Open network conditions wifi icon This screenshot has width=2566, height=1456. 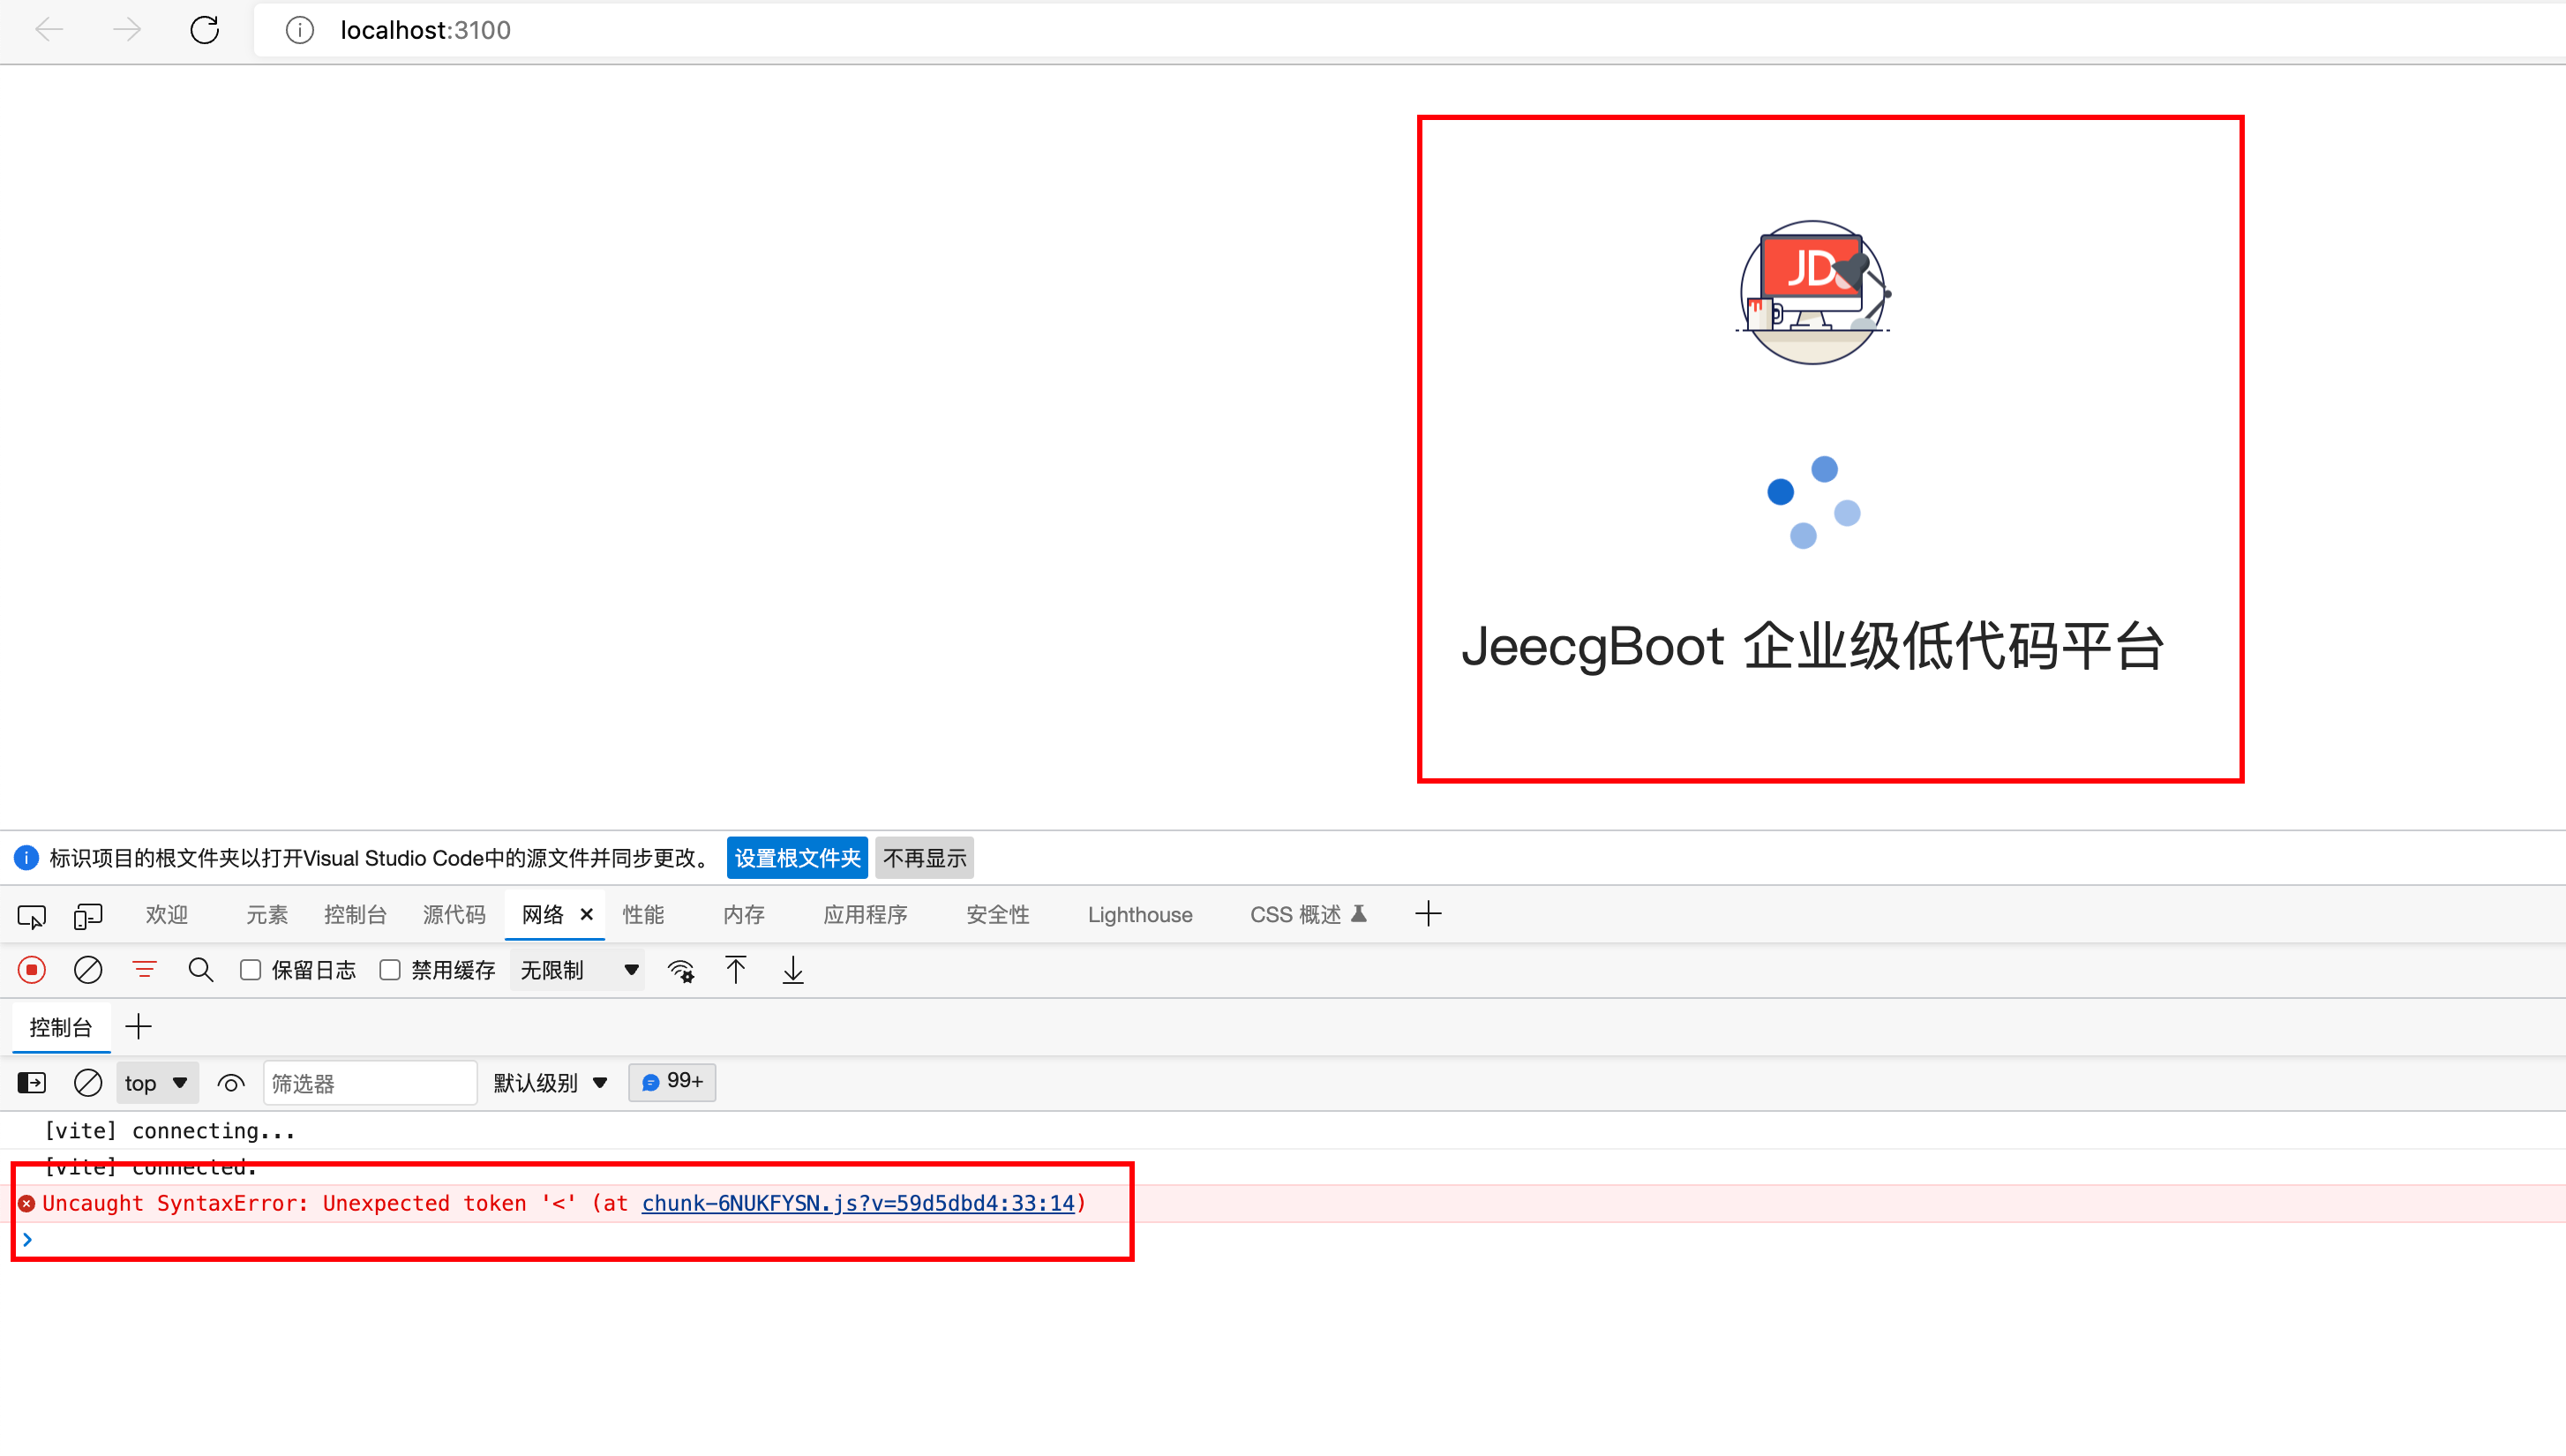tap(681, 970)
